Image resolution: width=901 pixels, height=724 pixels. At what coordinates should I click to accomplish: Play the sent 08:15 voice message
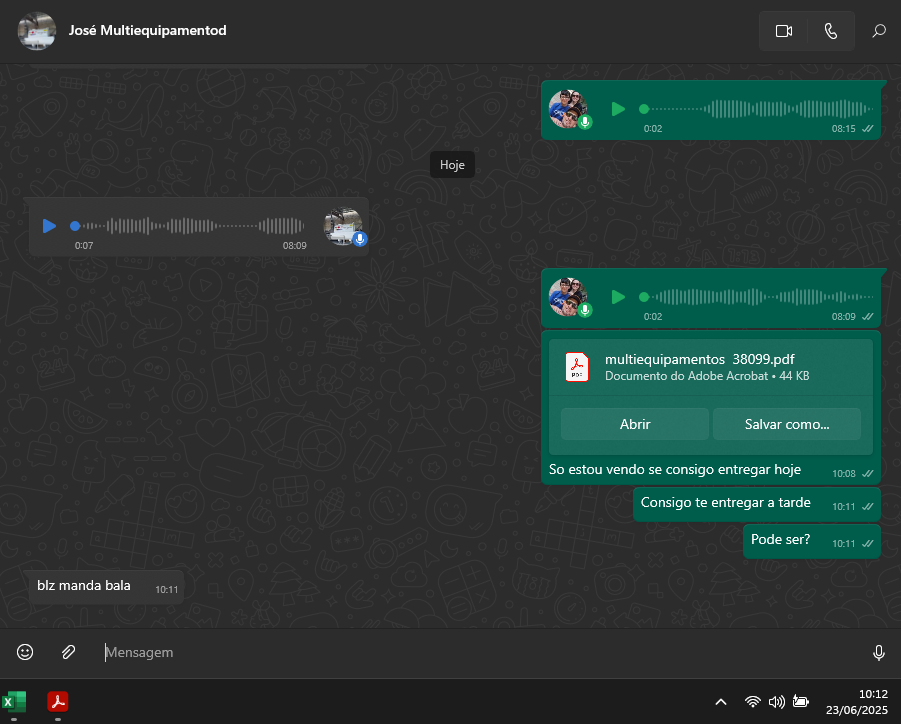coord(618,109)
